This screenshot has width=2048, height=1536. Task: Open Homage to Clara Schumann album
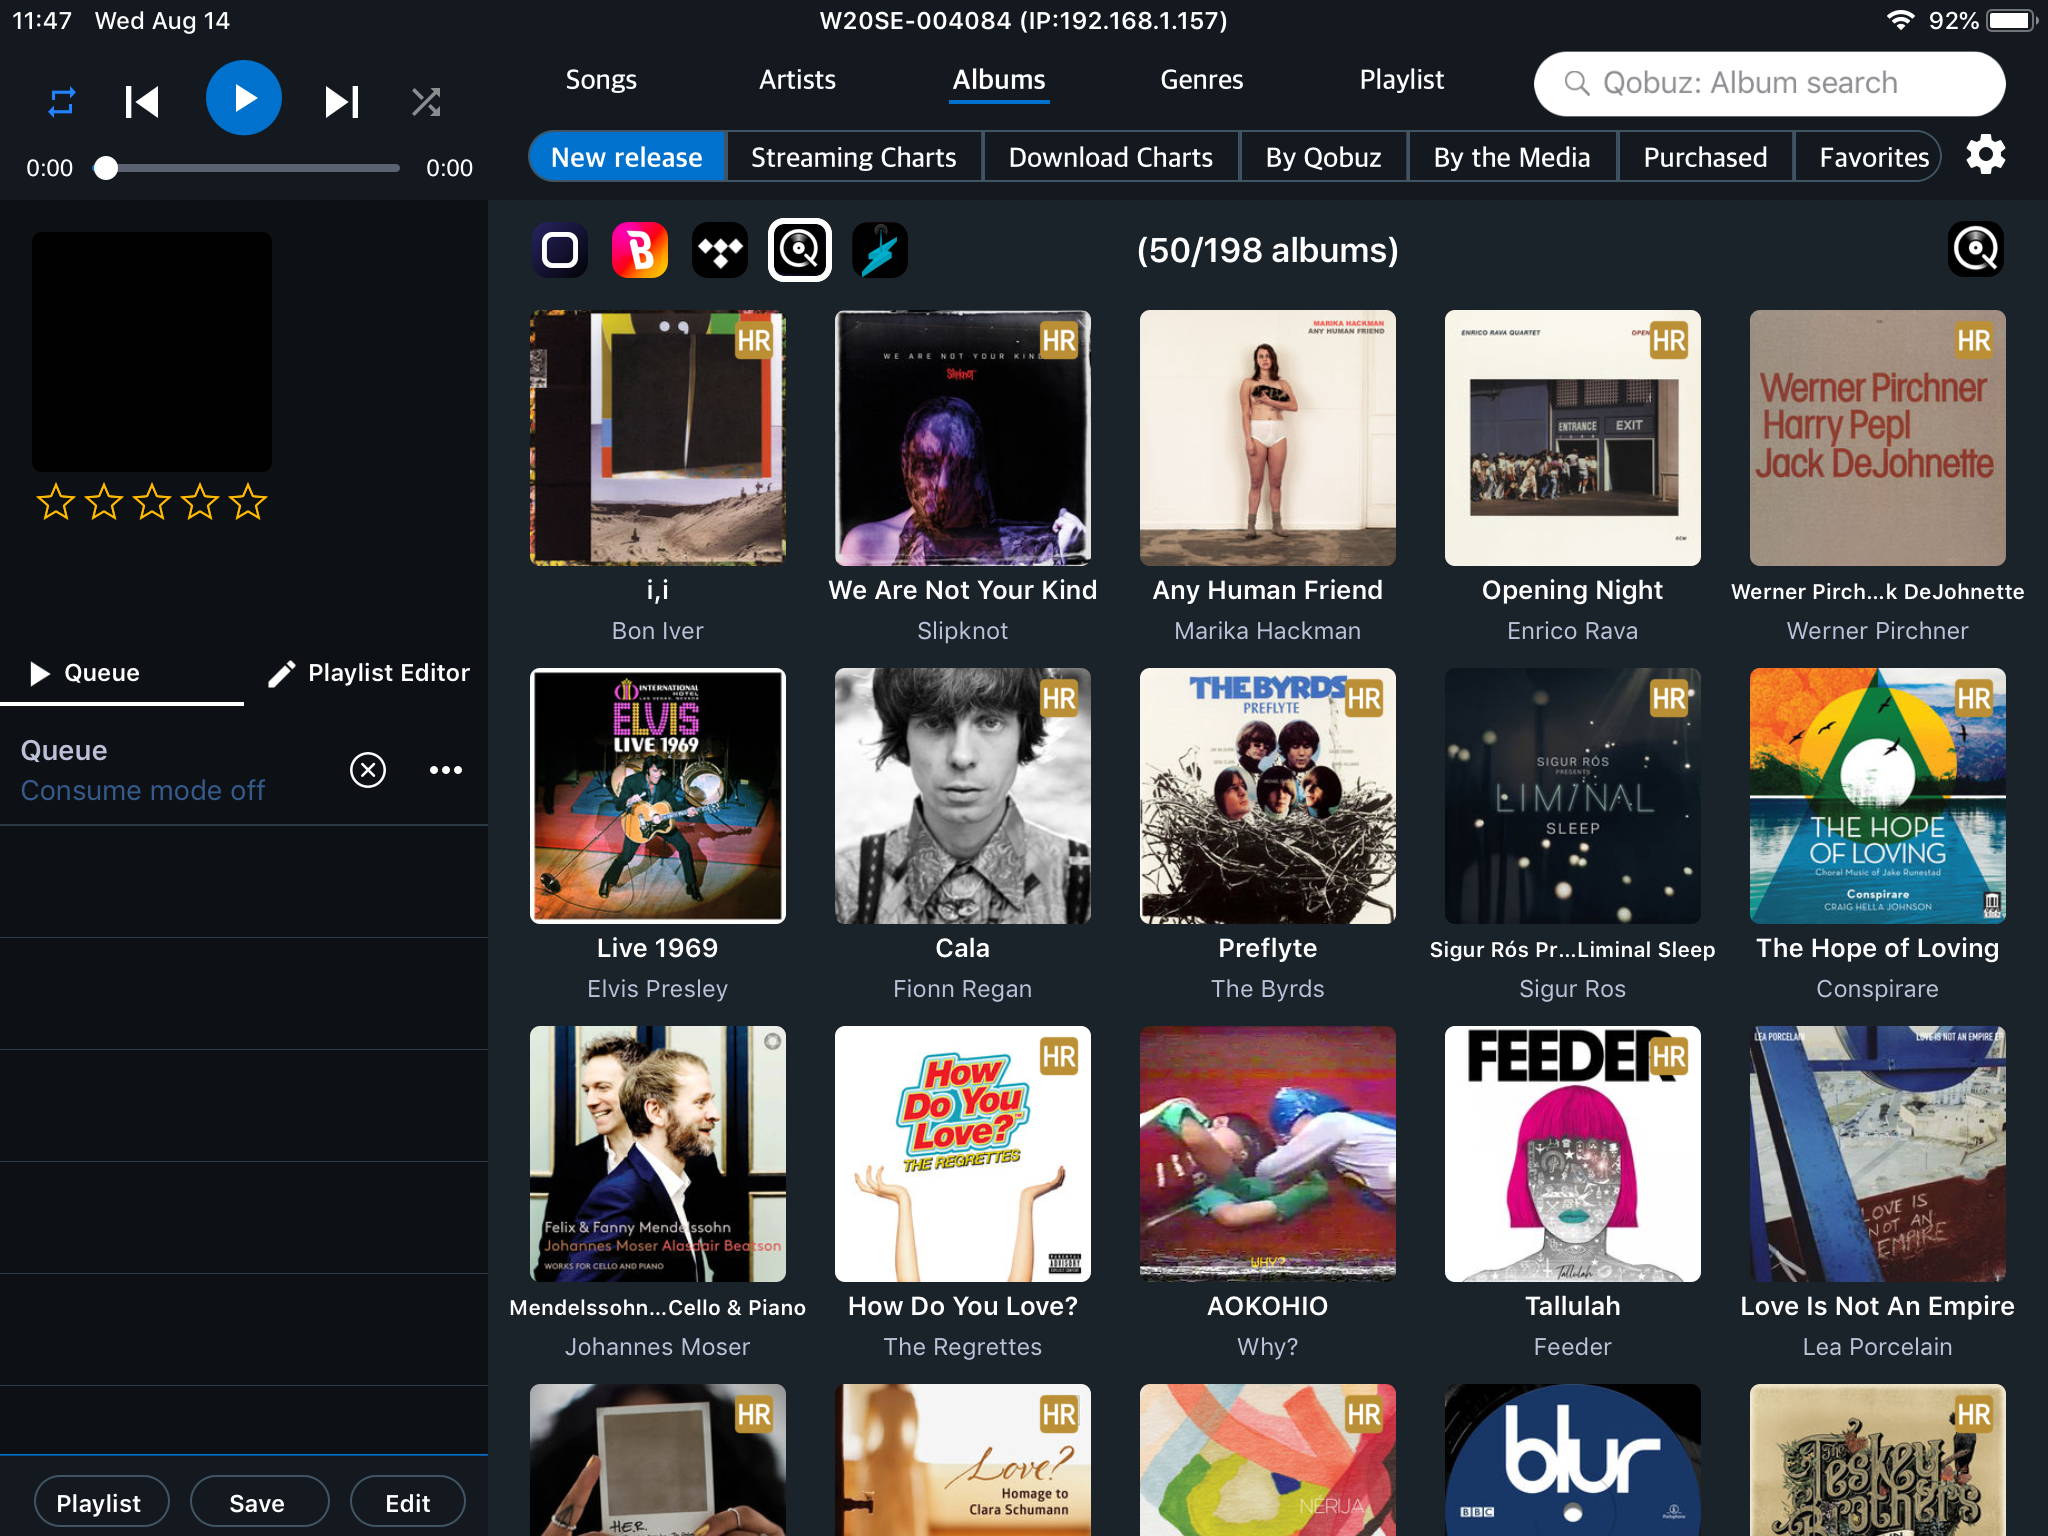tap(963, 1460)
